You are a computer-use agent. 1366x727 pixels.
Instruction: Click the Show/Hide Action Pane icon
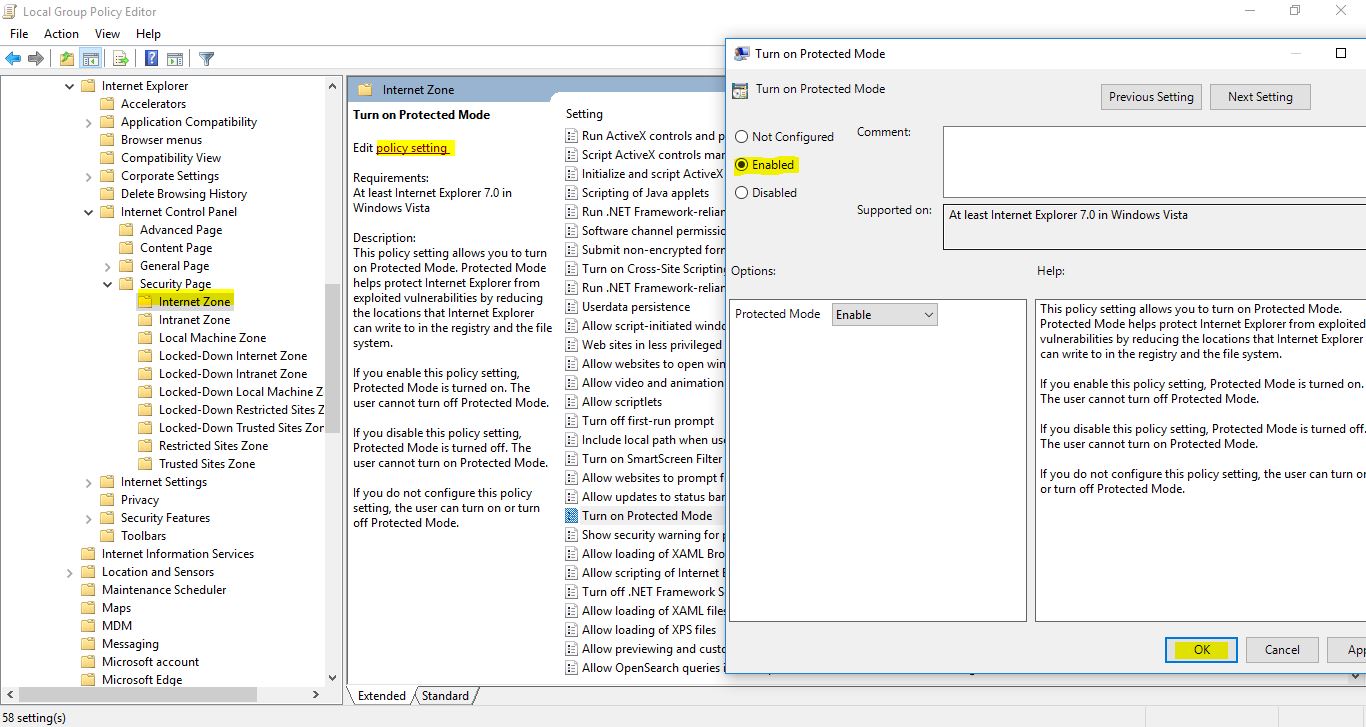point(175,58)
